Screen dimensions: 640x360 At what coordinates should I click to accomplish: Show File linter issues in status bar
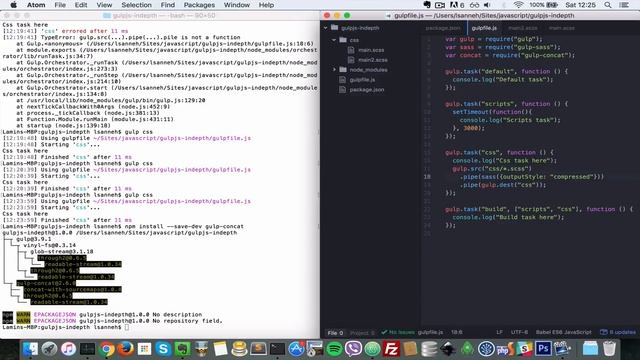click(335, 333)
